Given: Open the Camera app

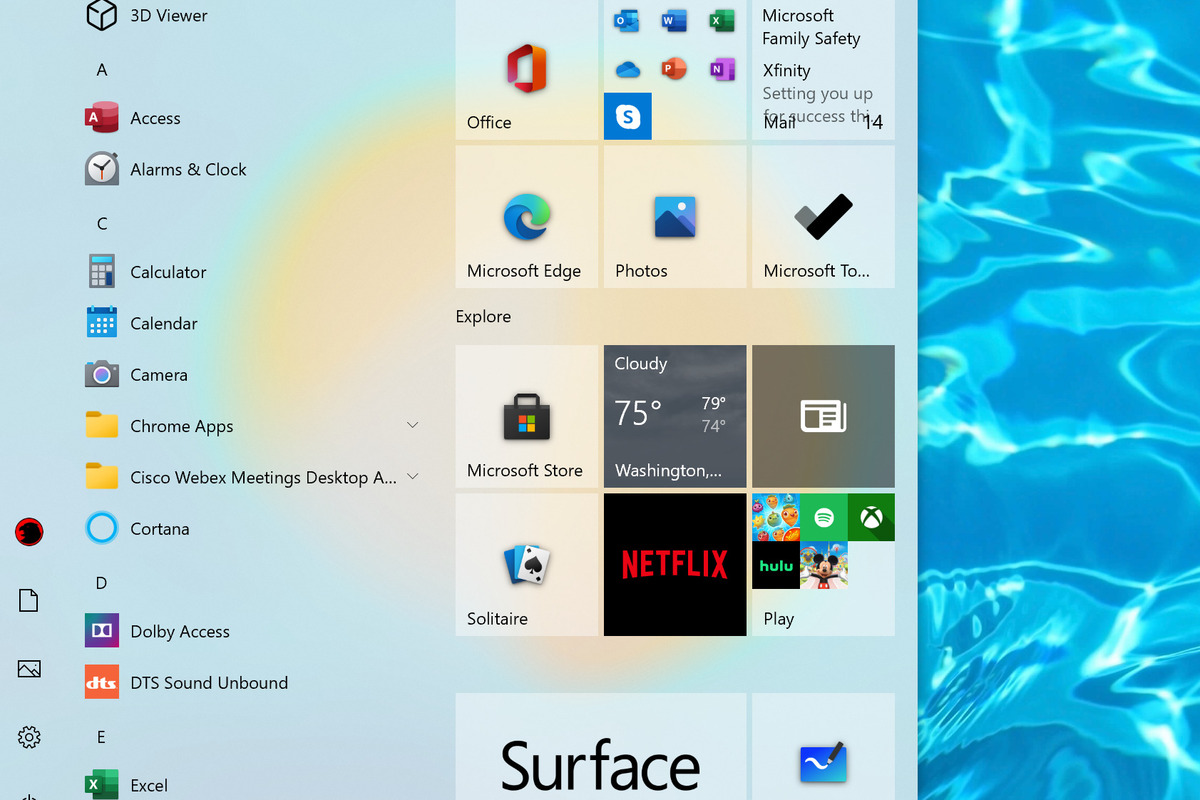Looking at the screenshot, I should point(158,374).
